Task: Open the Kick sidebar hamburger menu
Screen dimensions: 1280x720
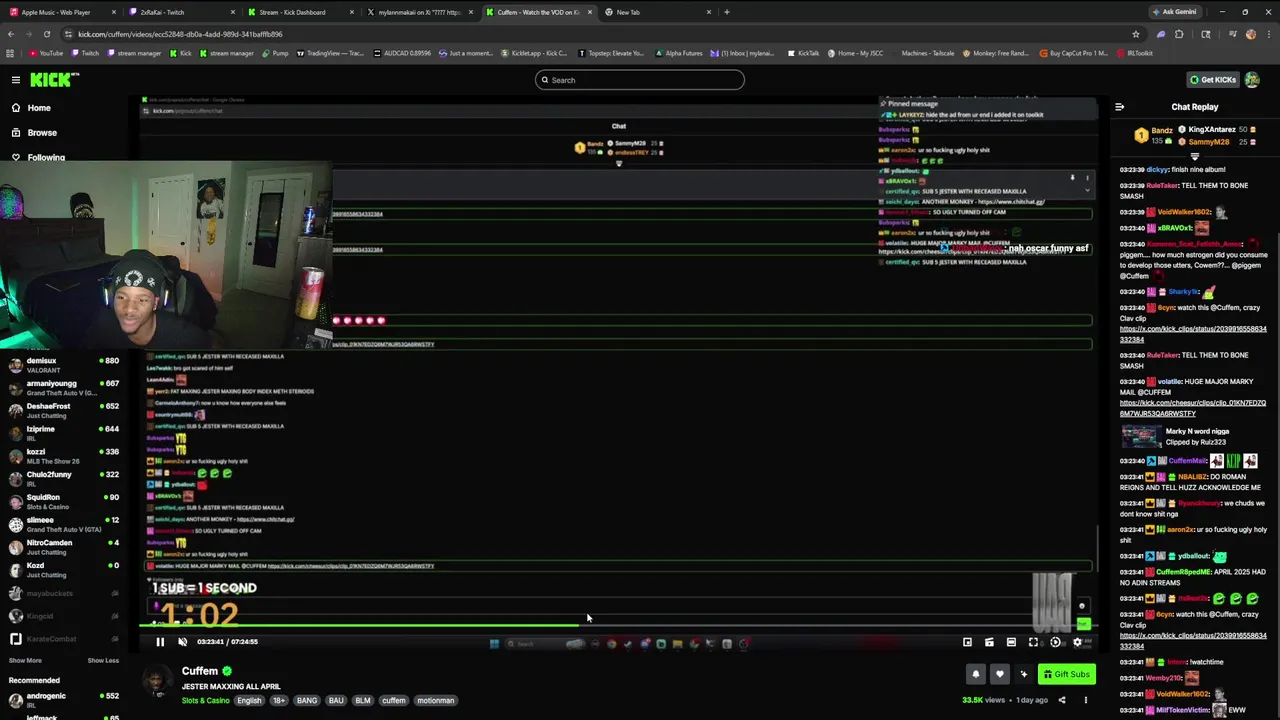Action: (x=16, y=80)
